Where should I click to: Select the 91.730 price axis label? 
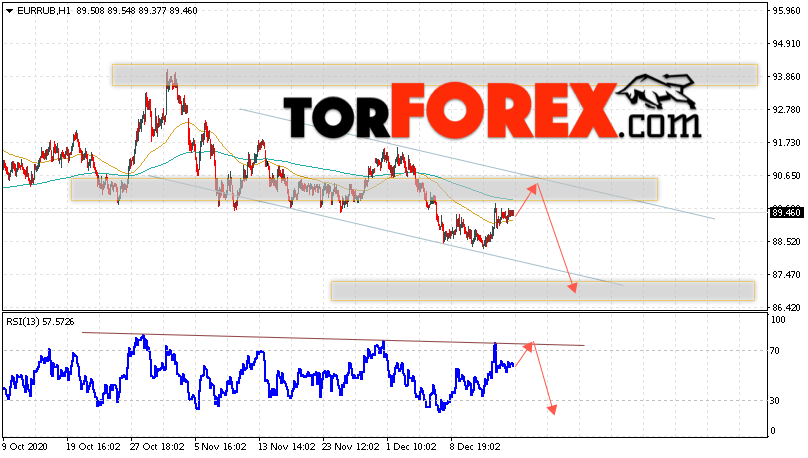pyautogui.click(x=786, y=143)
